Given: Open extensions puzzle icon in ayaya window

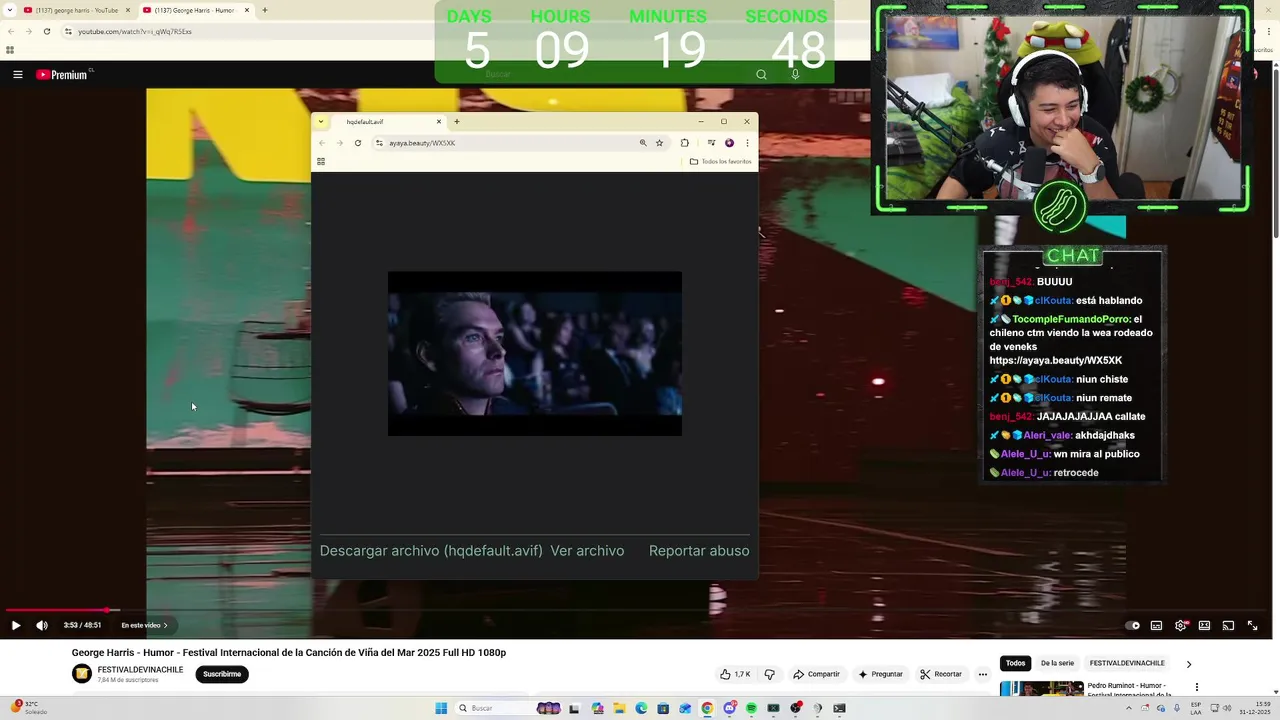Looking at the screenshot, I should 684,143.
